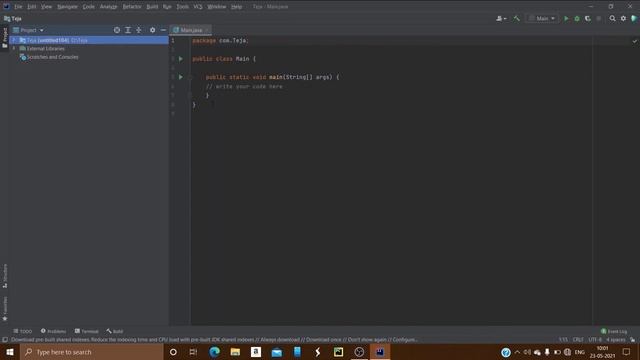Select opened file locate target icon
This screenshot has height=360, width=640.
pyautogui.click(x=117, y=30)
